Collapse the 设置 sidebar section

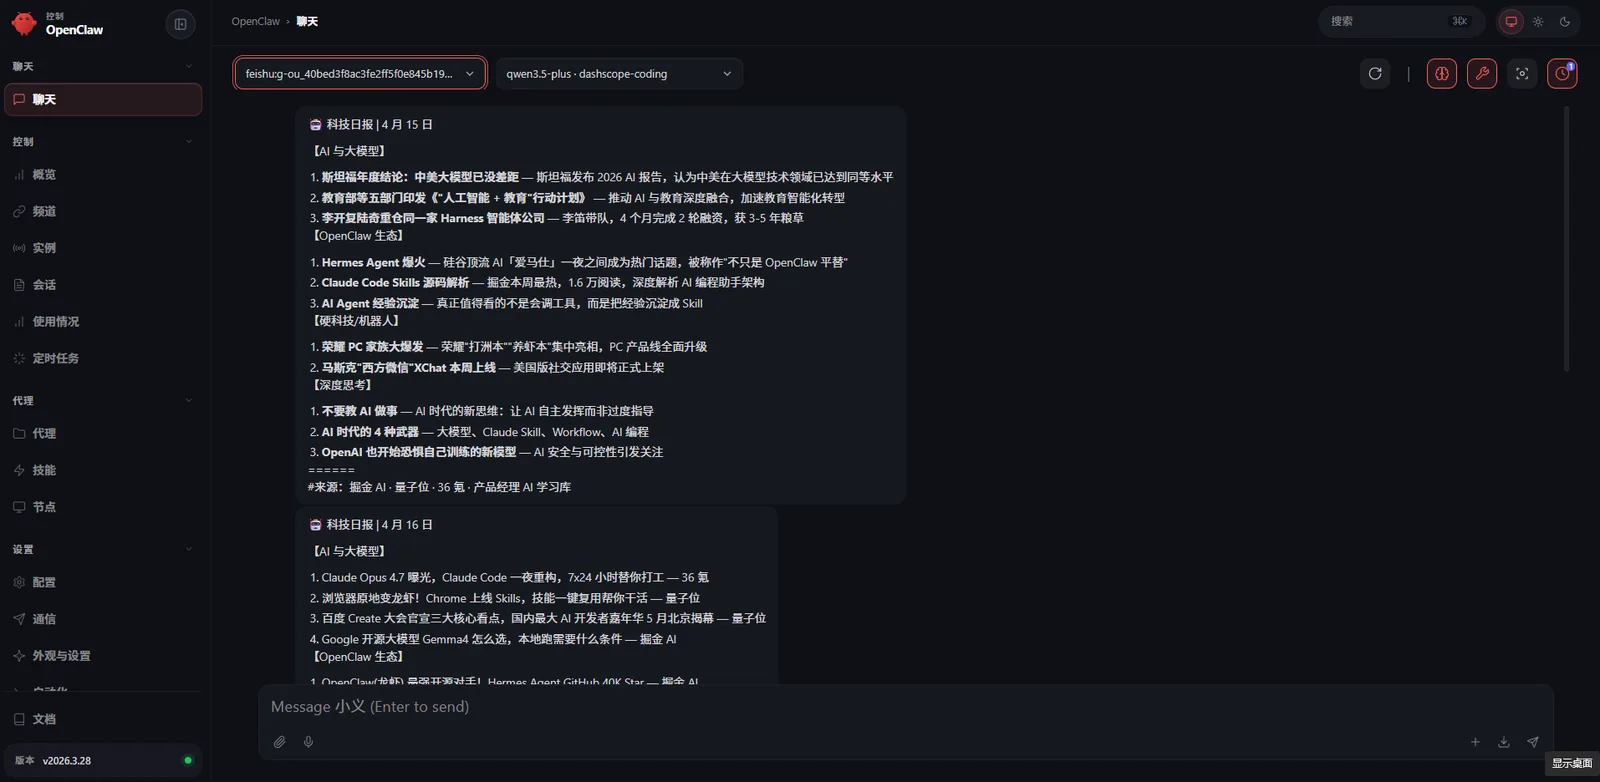[x=103, y=550]
